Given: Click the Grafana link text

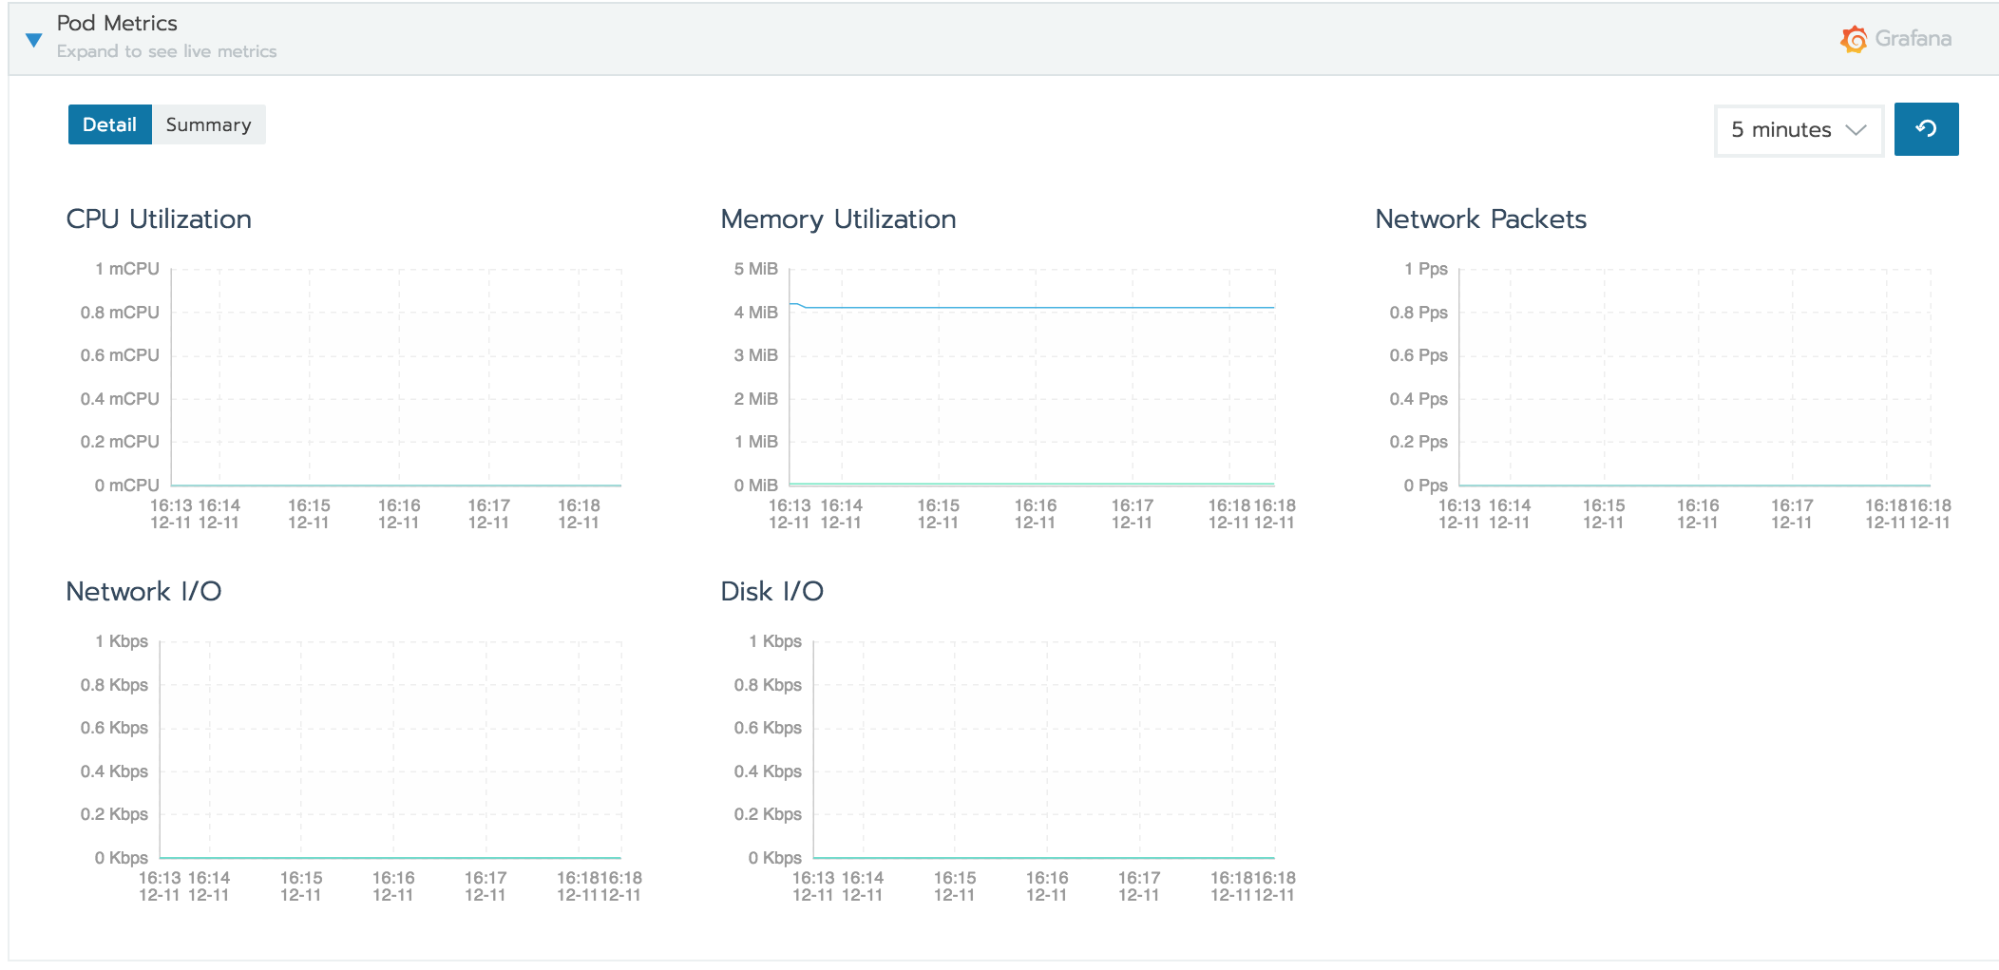Looking at the screenshot, I should pos(1913,38).
